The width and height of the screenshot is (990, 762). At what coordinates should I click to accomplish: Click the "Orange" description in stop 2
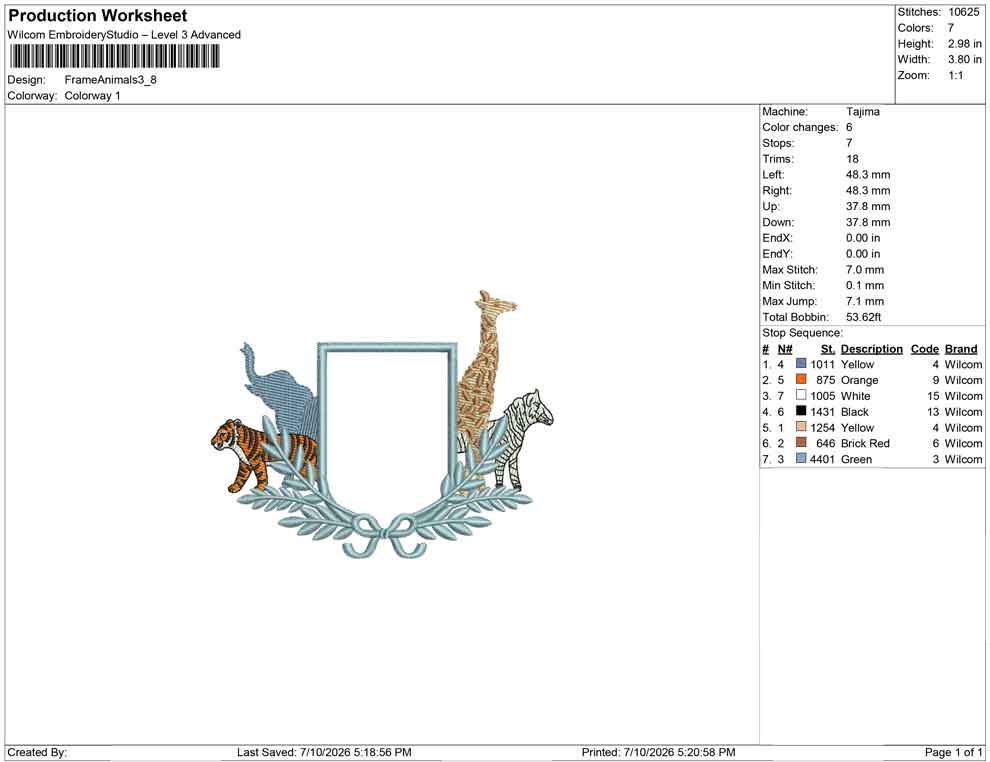(859, 380)
